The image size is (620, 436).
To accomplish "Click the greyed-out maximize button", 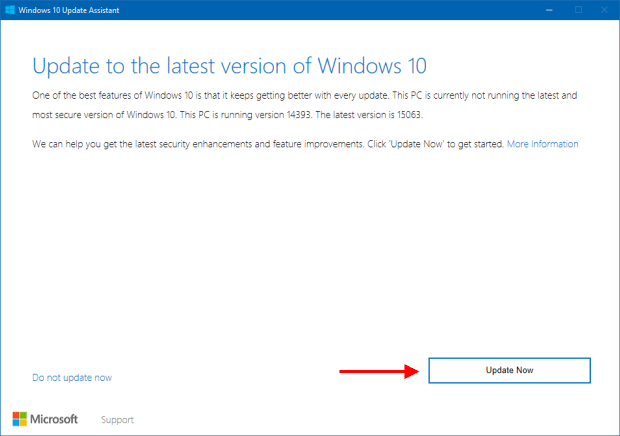I will pyautogui.click(x=577, y=9).
